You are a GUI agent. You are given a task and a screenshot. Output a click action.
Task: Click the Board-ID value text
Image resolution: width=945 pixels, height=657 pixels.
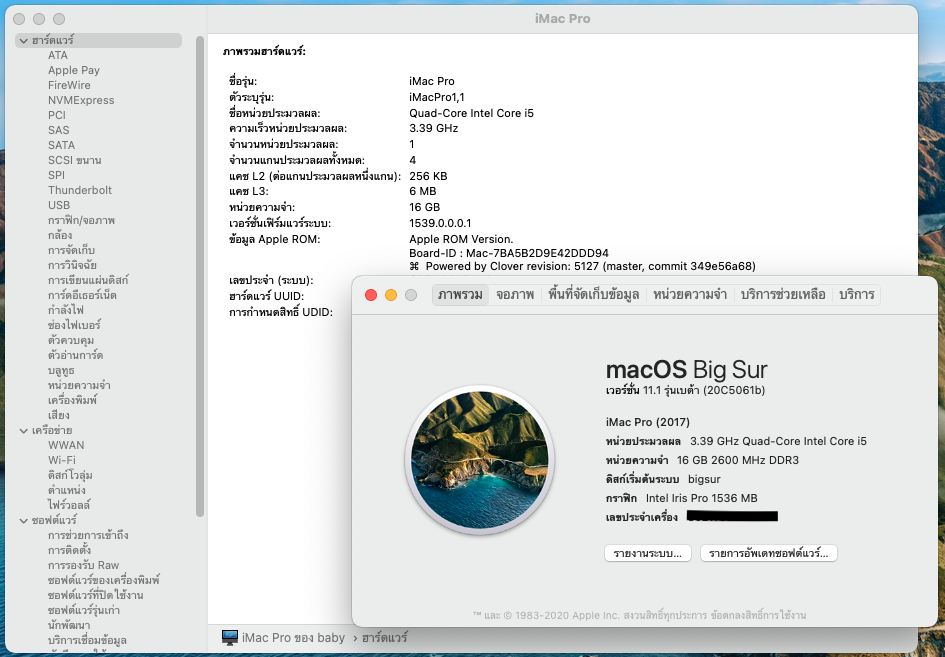tap(509, 253)
